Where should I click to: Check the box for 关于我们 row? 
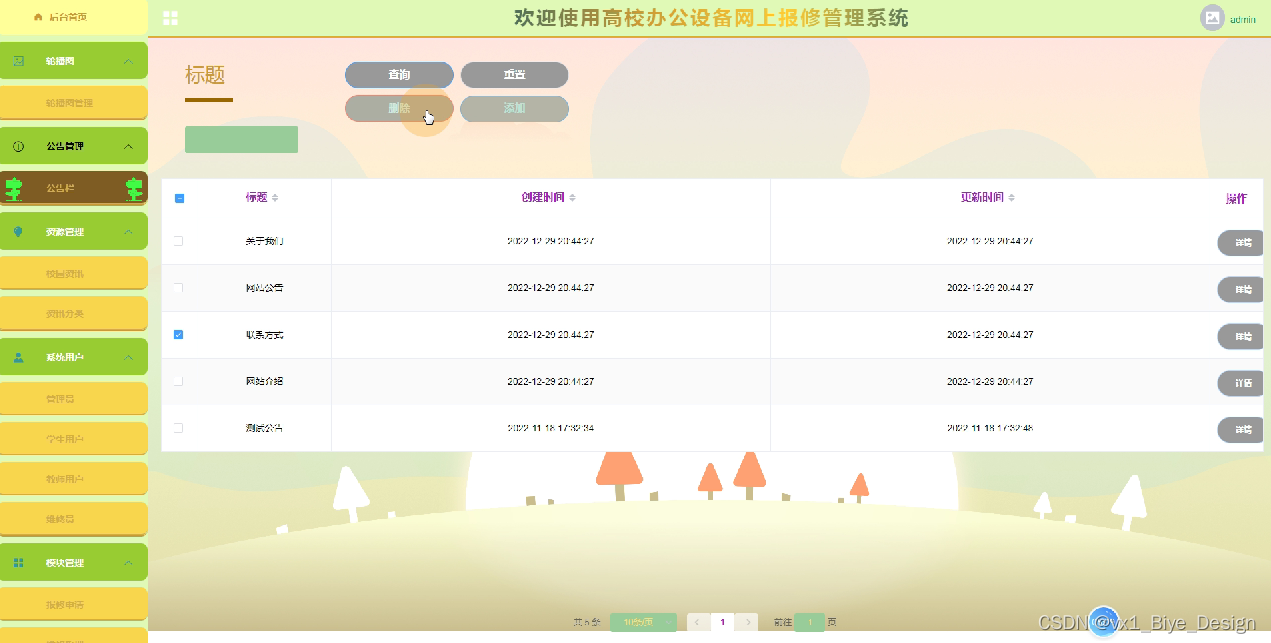(x=179, y=241)
